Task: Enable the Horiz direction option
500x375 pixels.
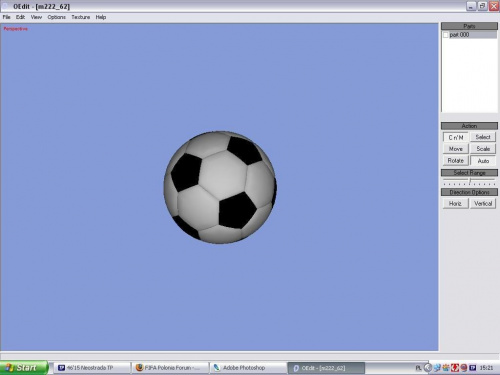Action: click(456, 203)
